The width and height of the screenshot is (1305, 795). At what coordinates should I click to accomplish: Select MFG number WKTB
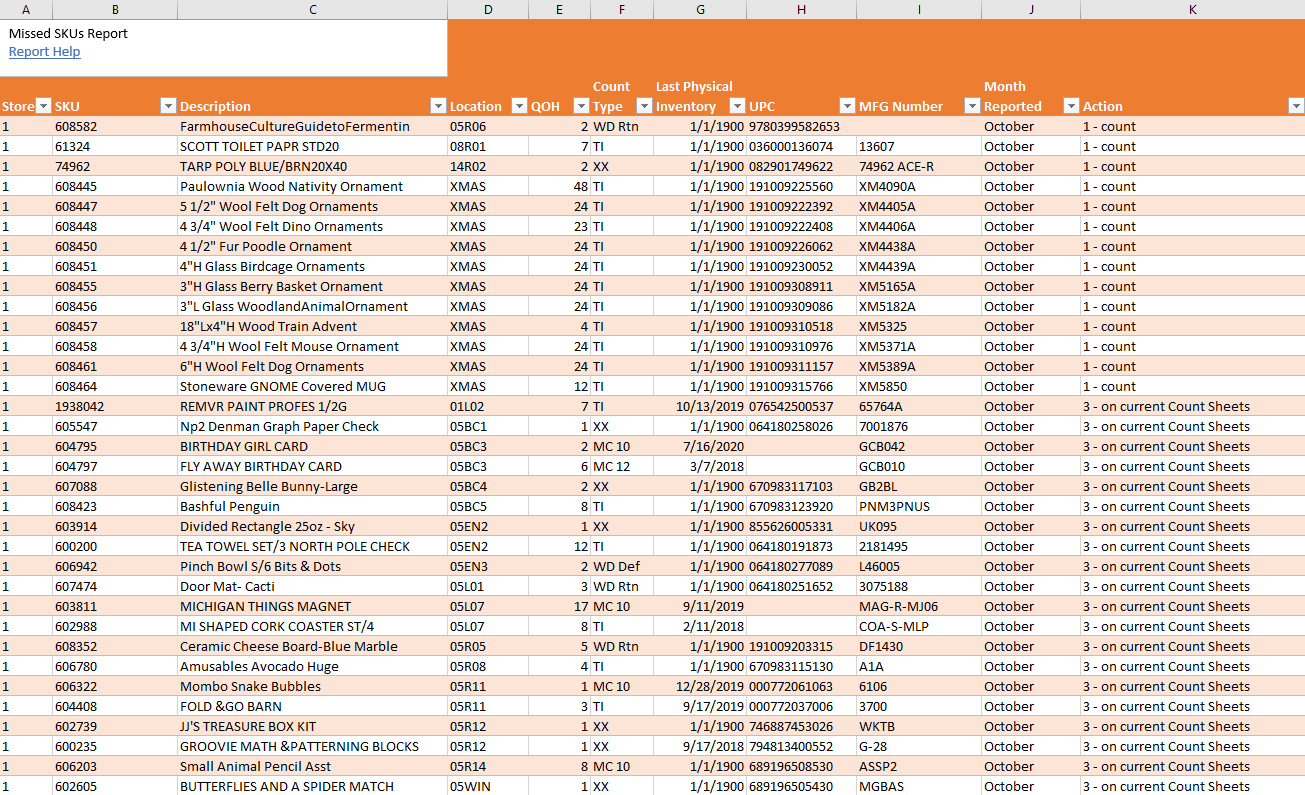click(x=919, y=726)
